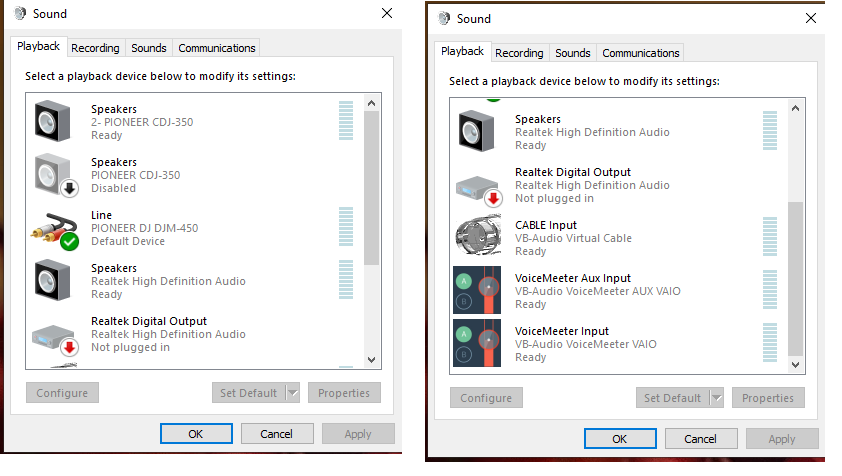Viewport: 842px width, 476px height.
Task: Open Playback tab in right Sound window
Action: [462, 51]
